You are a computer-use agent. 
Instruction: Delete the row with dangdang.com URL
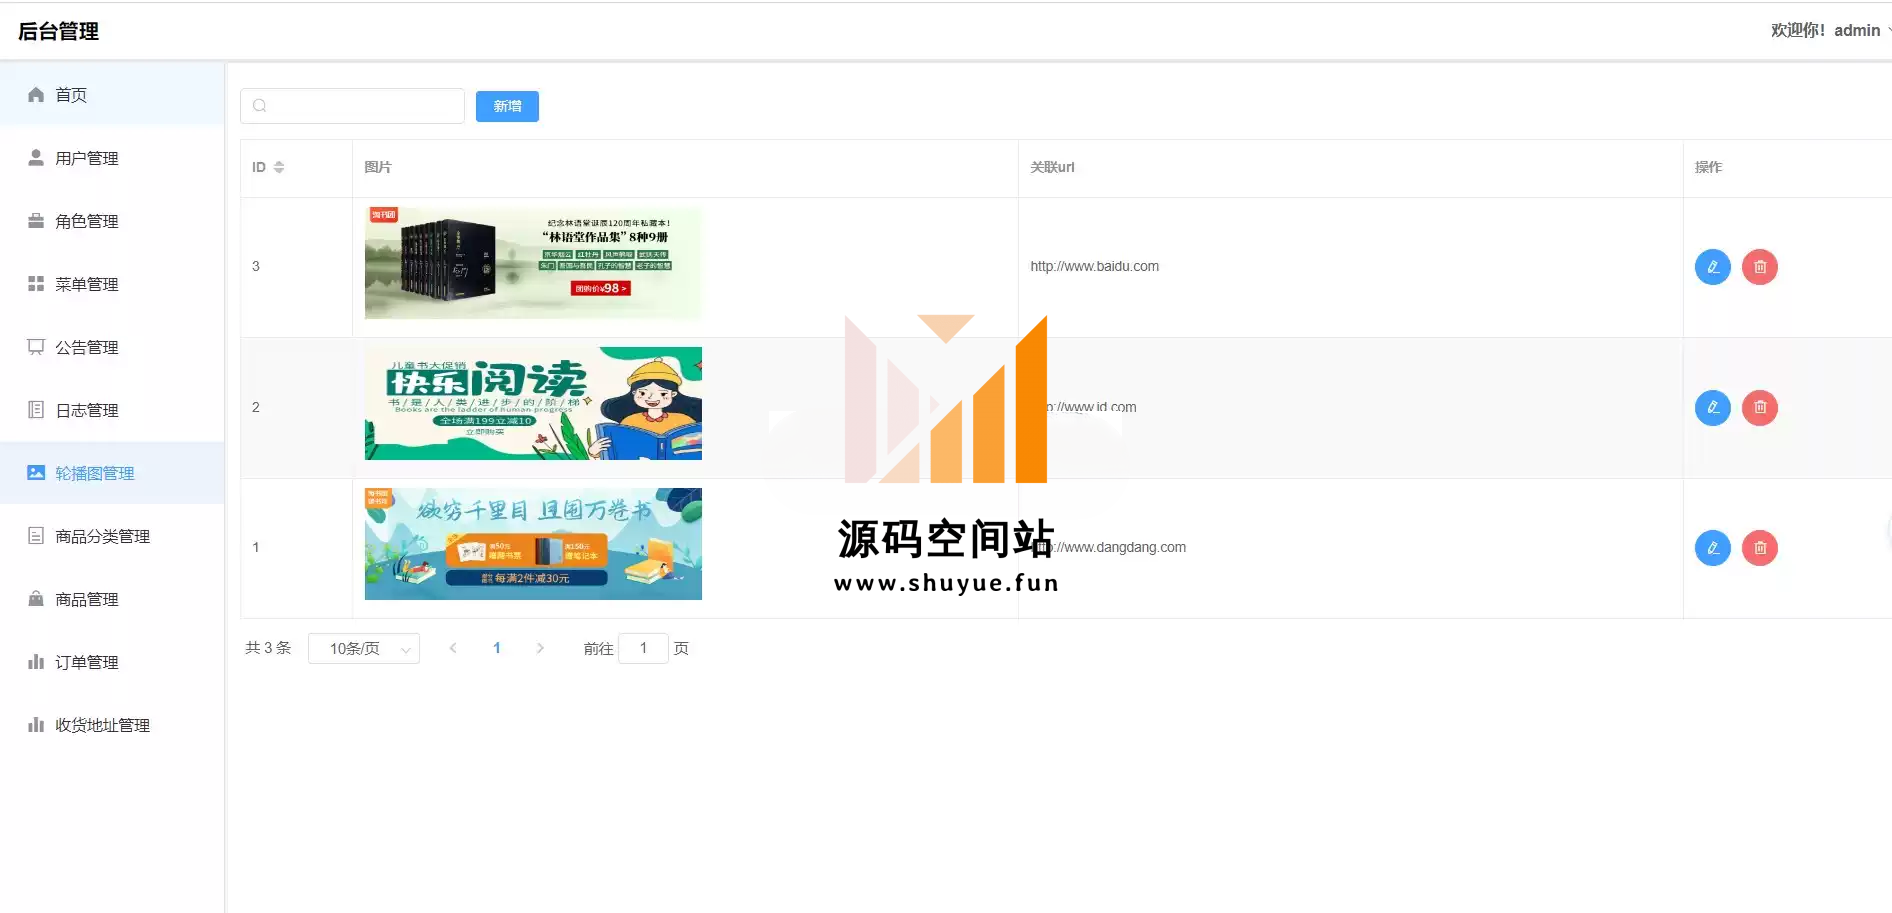tap(1760, 547)
